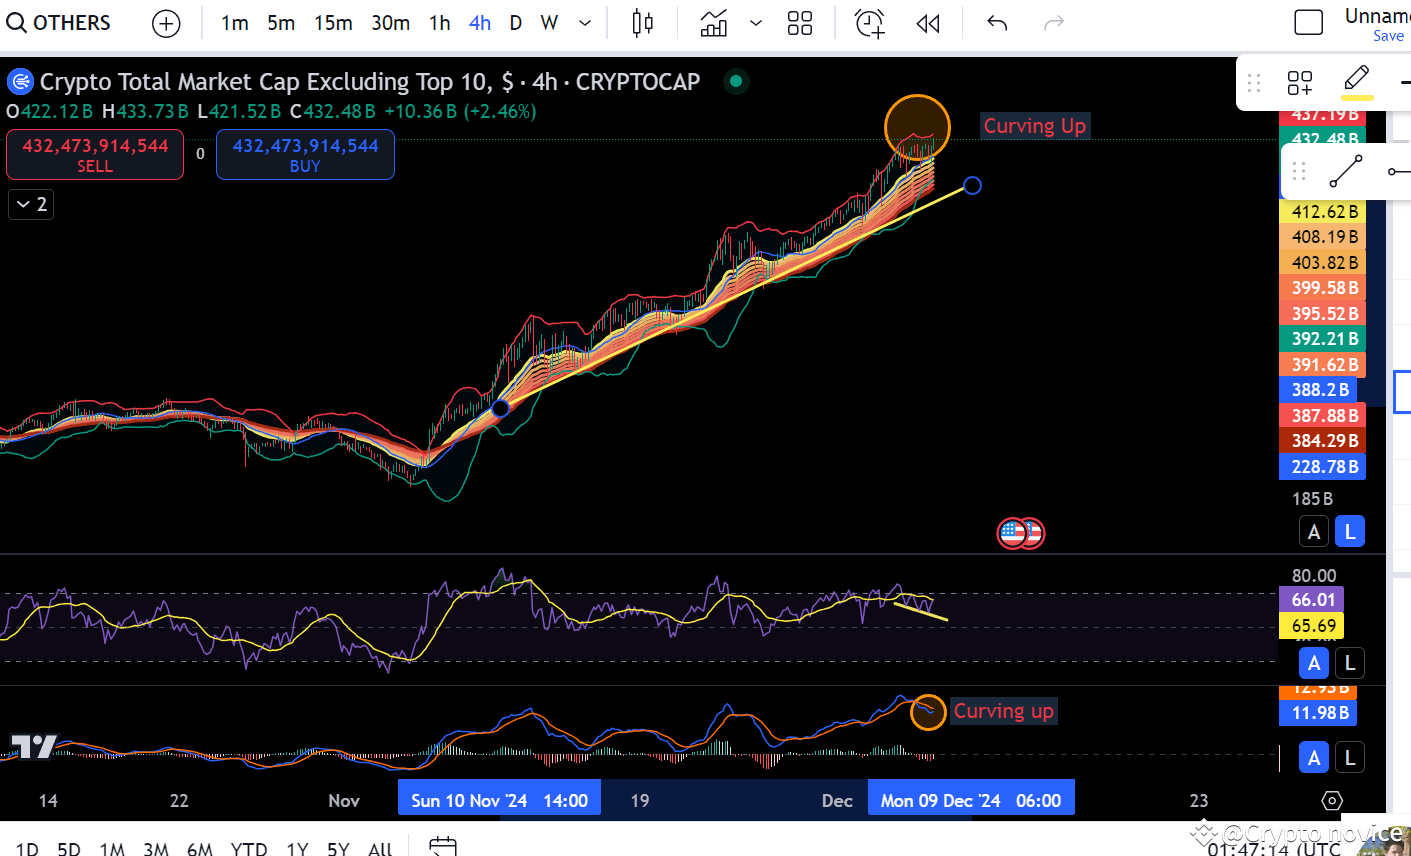Viewport: 1411px width, 856px height.
Task: Toggle Log scale on the bottom MACD pane
Action: click(x=1350, y=758)
